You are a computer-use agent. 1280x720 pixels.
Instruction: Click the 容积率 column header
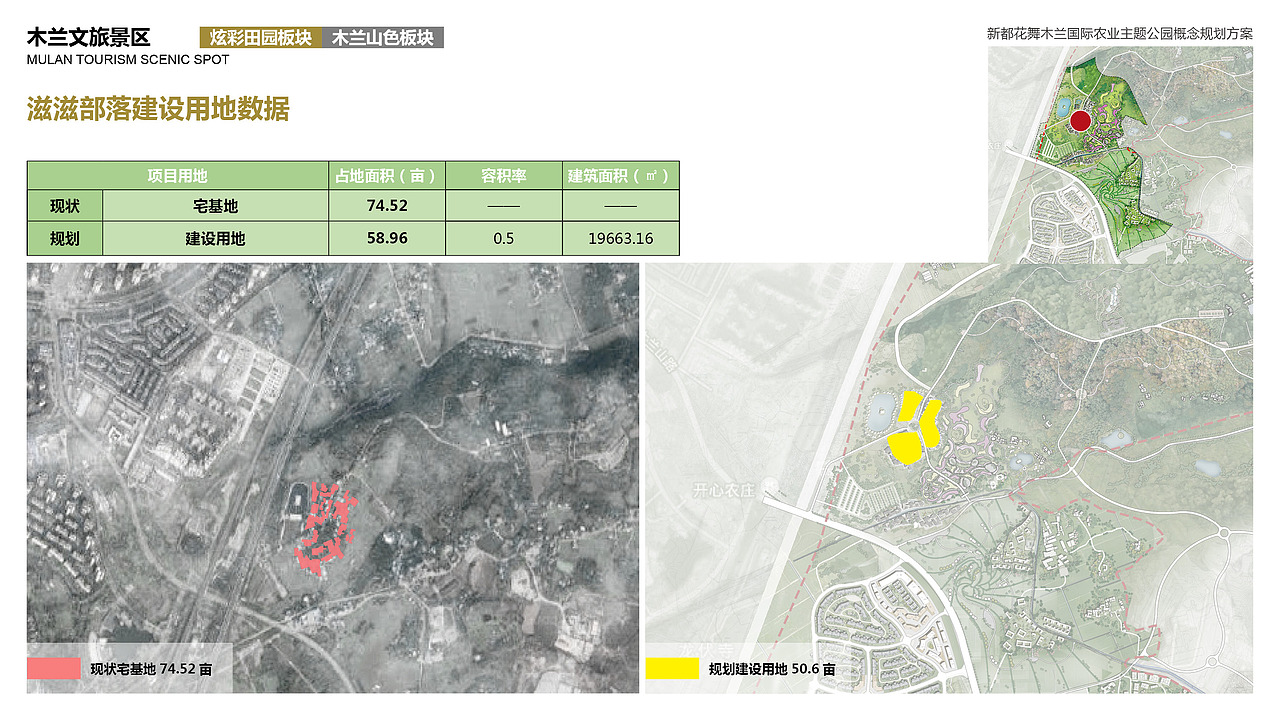pyautogui.click(x=504, y=176)
